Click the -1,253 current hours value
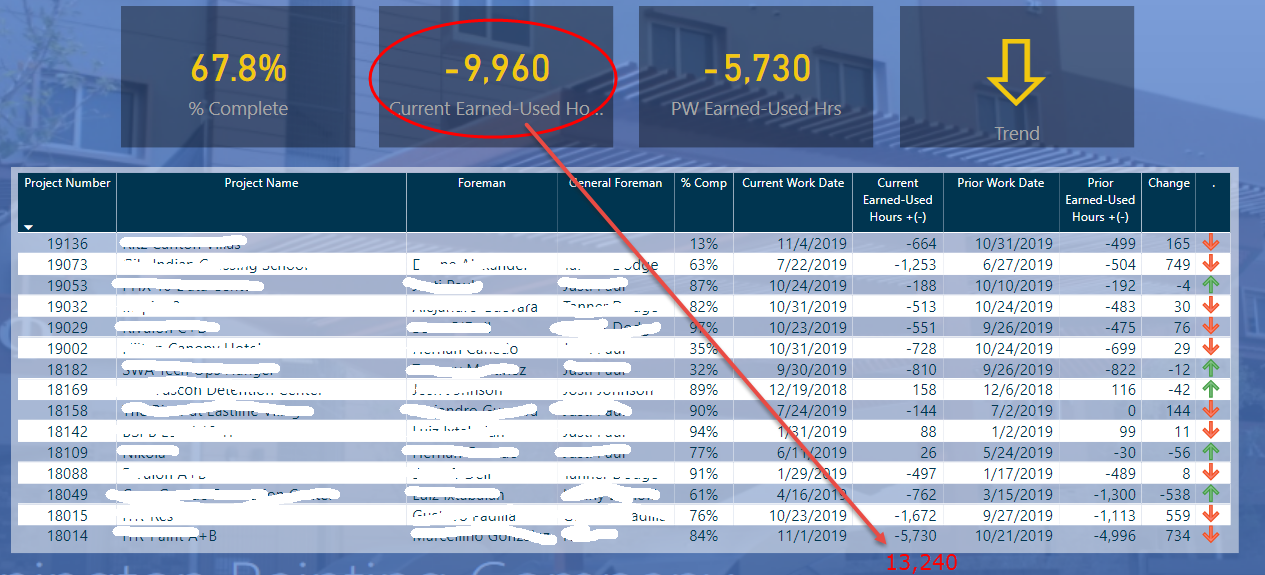 click(x=915, y=265)
